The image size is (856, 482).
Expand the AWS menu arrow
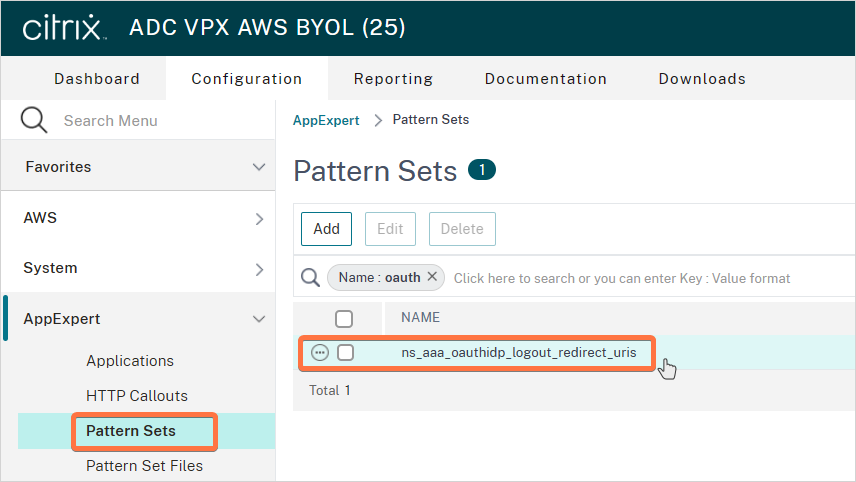pos(259,219)
